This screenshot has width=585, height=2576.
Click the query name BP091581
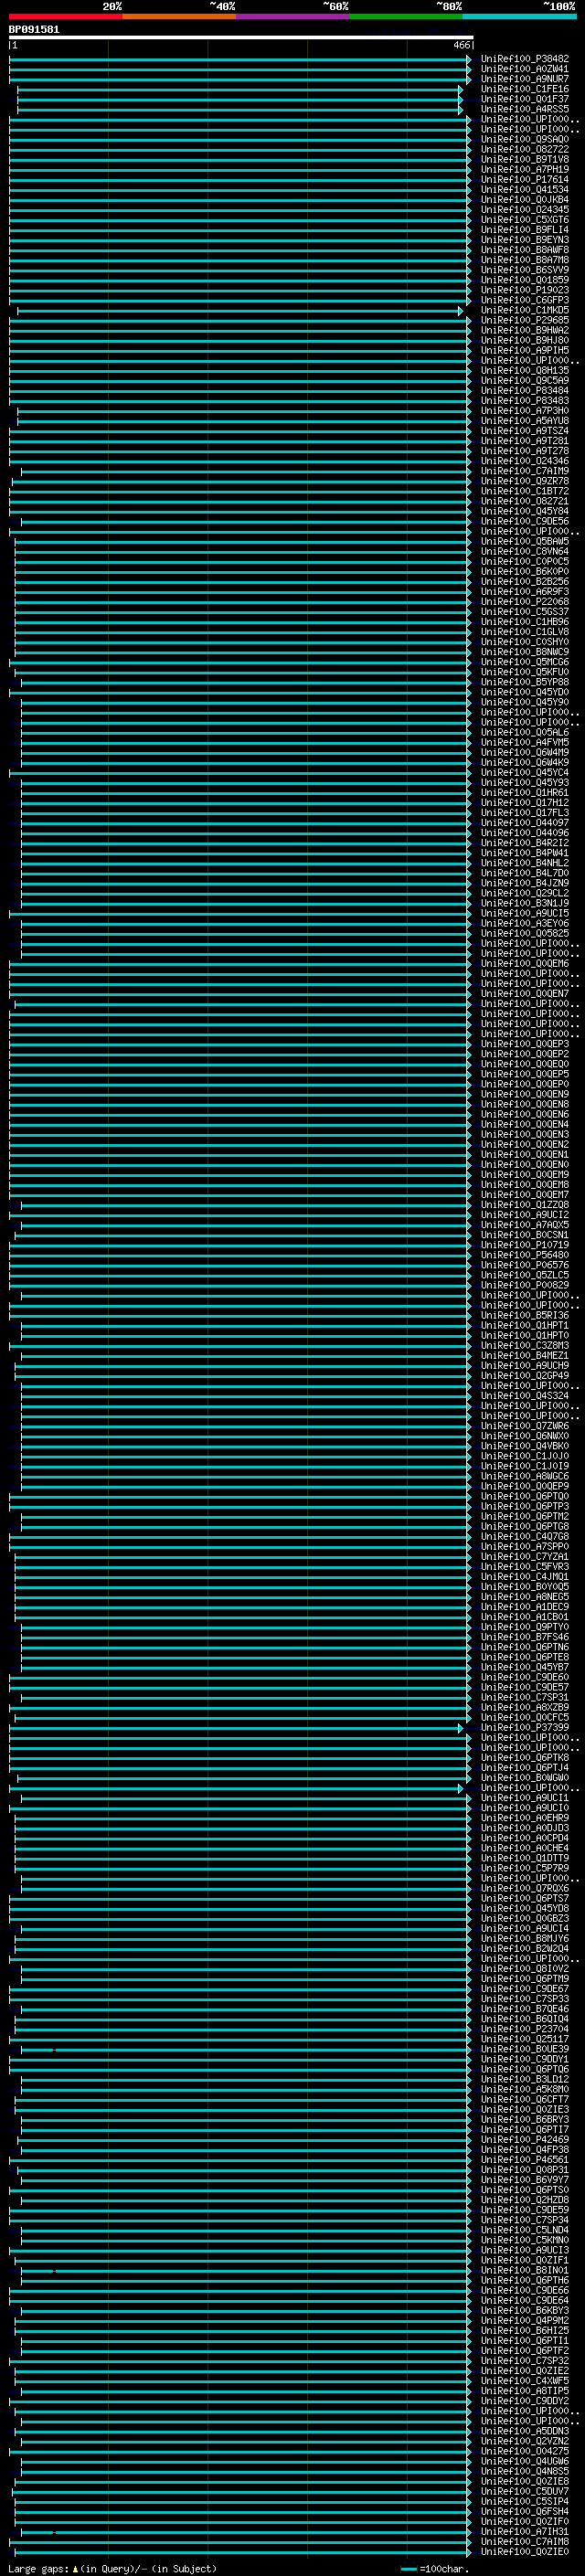pos(34,30)
